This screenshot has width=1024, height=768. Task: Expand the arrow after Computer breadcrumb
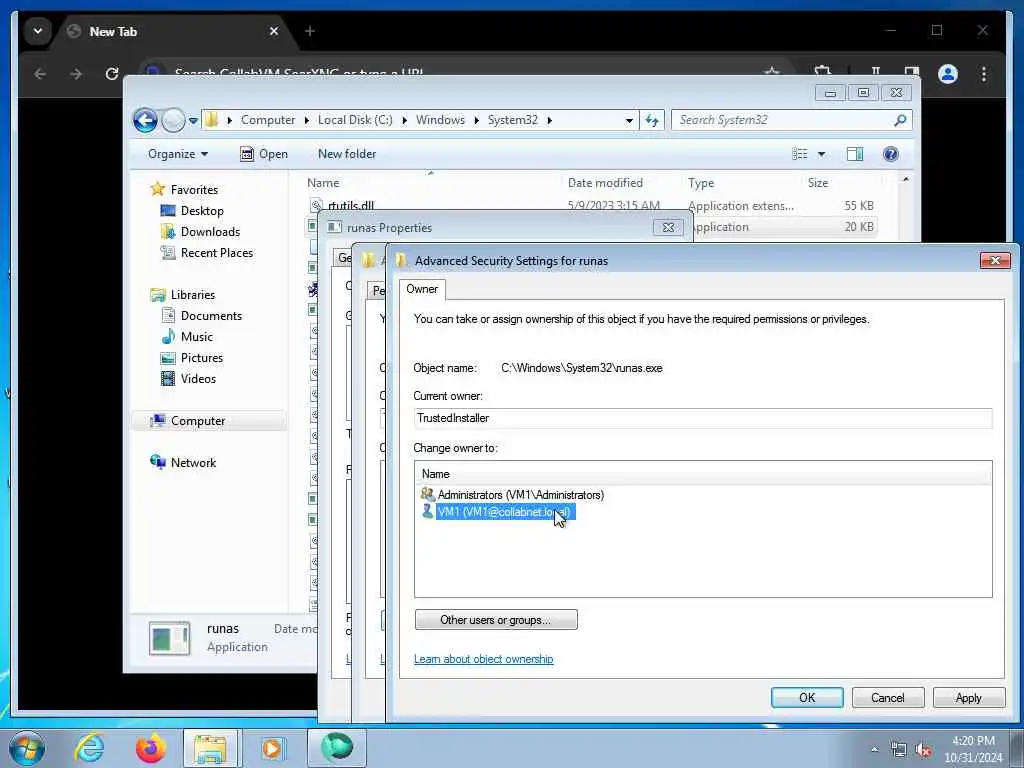click(306, 120)
